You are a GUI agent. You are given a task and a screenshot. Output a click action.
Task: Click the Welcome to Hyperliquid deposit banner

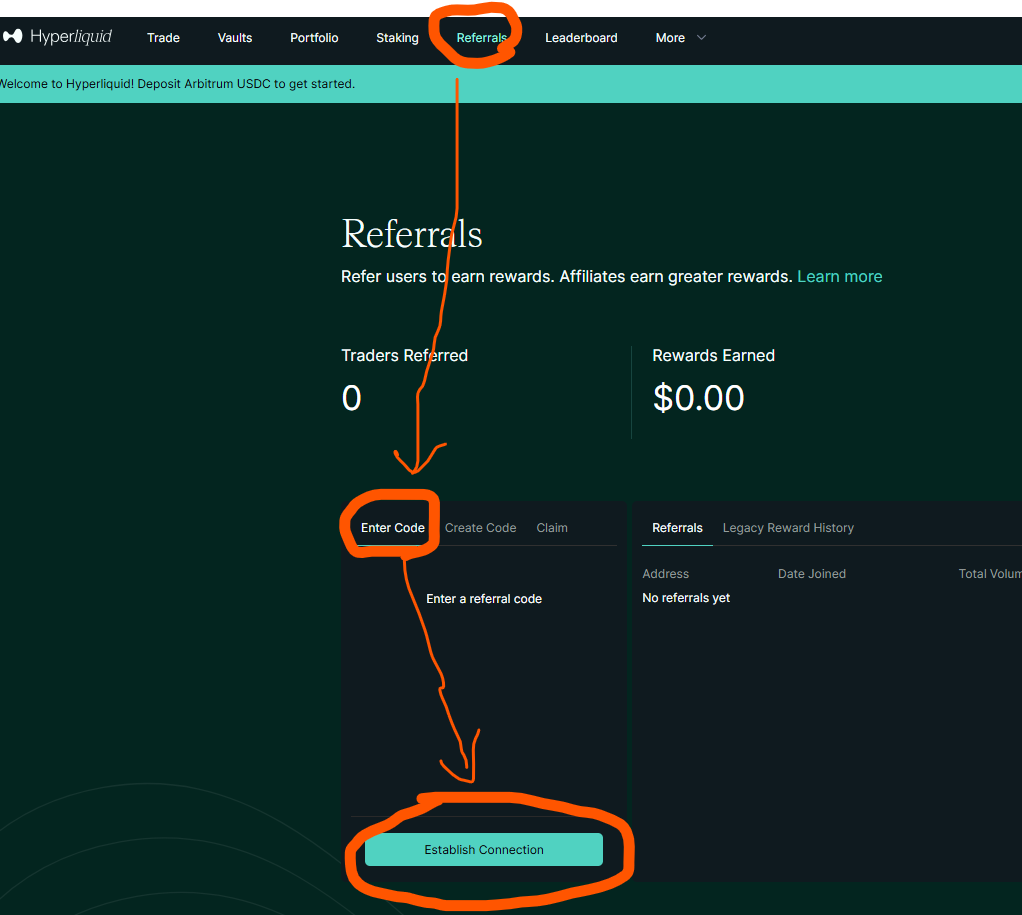(178, 84)
